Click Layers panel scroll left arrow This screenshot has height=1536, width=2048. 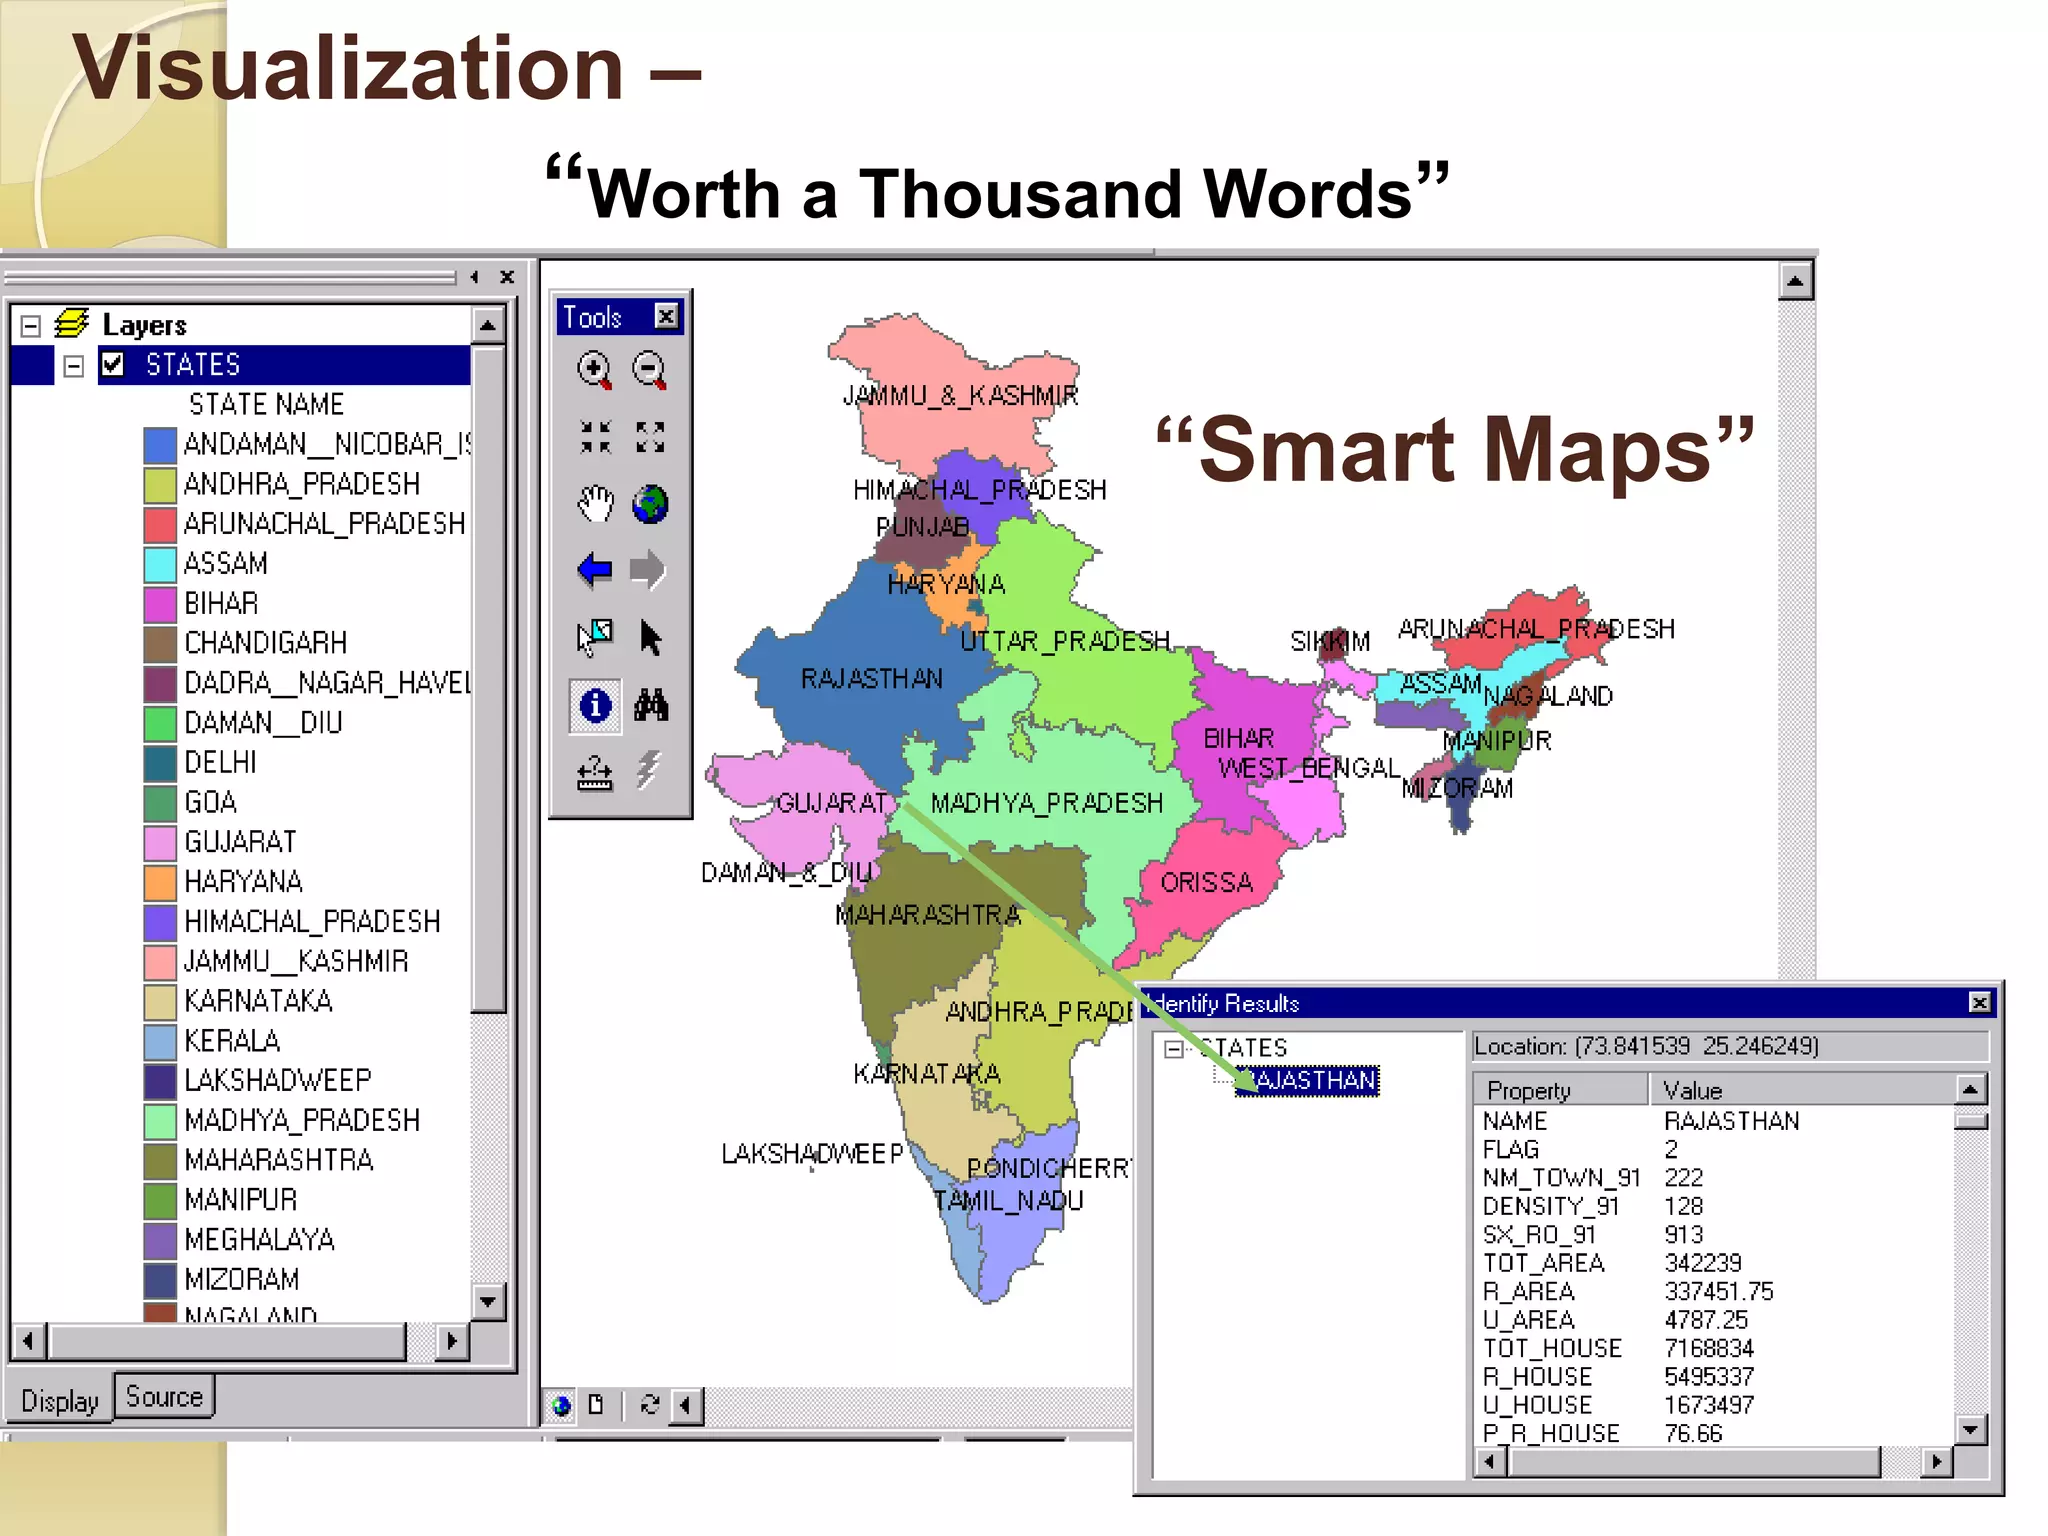click(28, 1340)
